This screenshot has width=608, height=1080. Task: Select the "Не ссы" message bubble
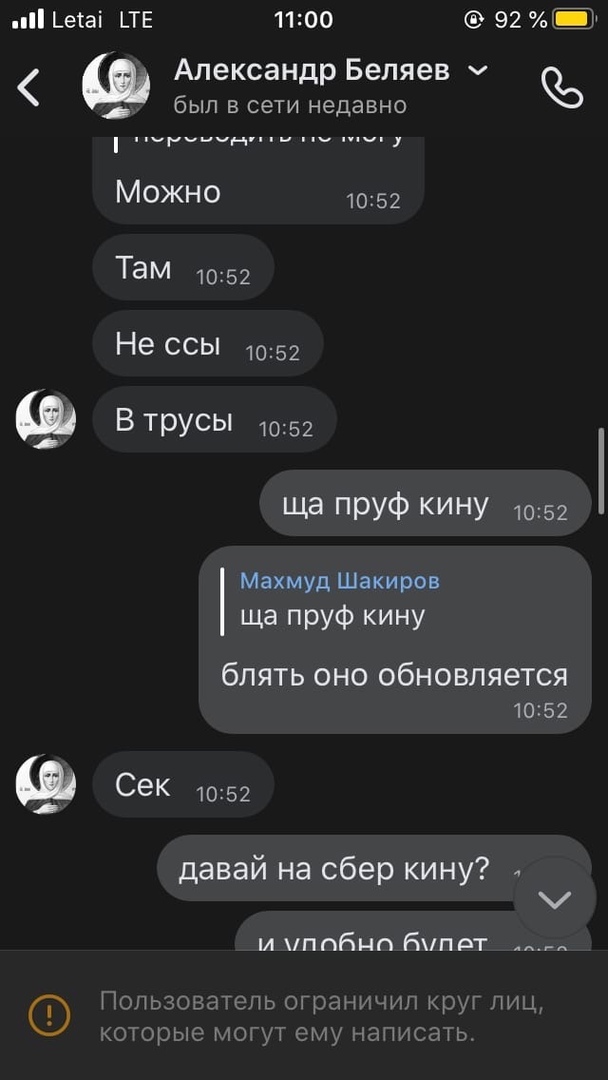coord(207,343)
